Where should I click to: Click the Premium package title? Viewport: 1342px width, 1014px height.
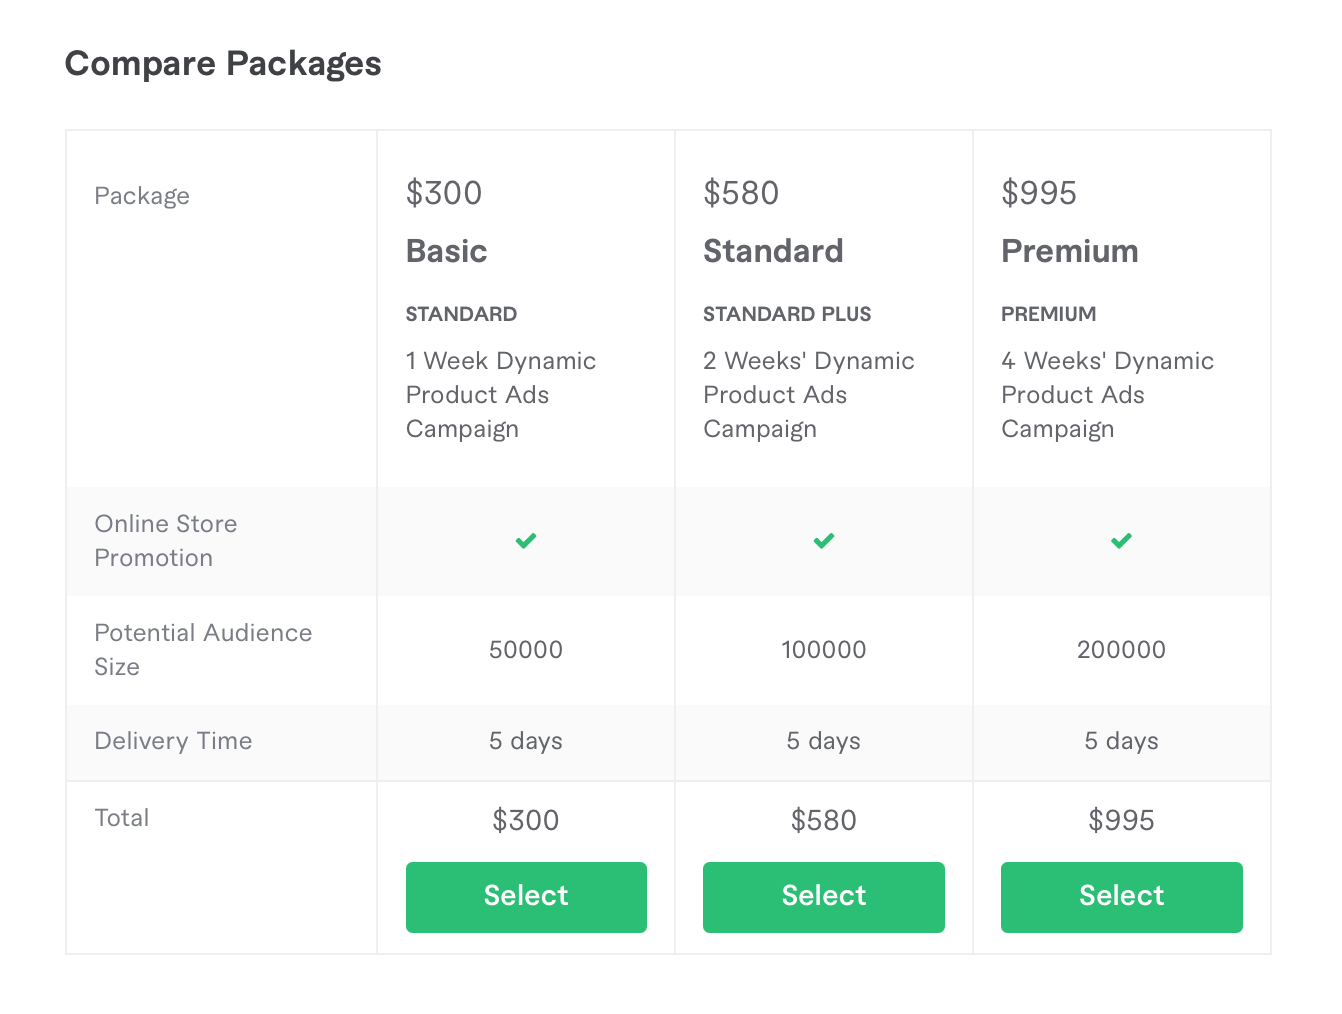[x=1070, y=251]
